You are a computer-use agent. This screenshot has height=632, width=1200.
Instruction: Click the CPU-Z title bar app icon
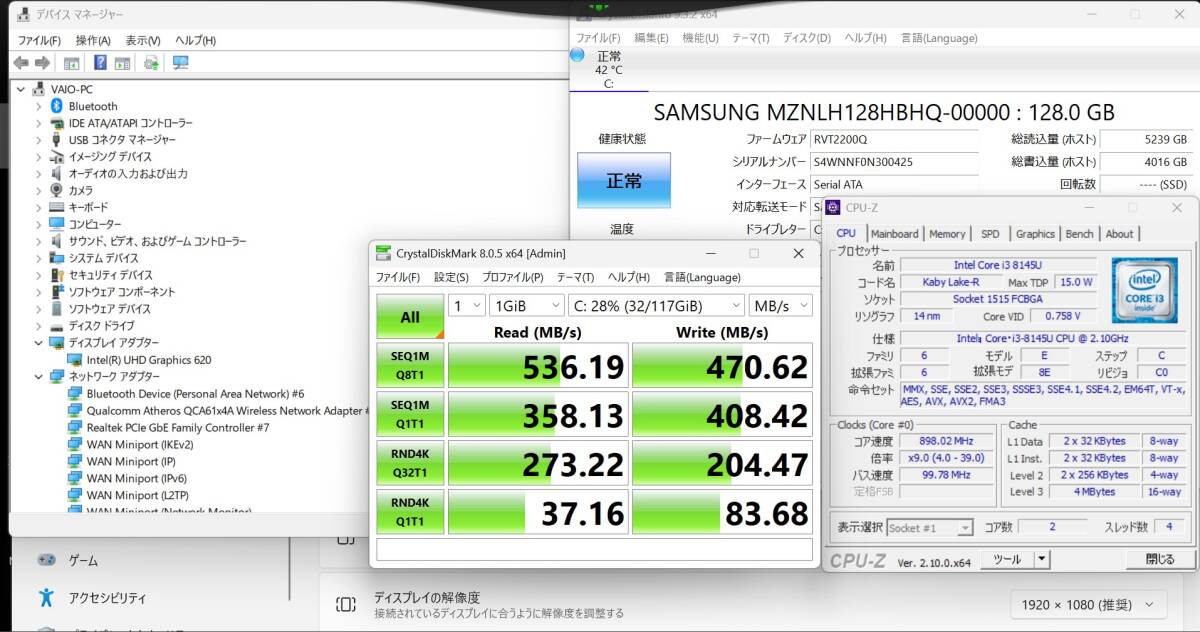point(833,208)
